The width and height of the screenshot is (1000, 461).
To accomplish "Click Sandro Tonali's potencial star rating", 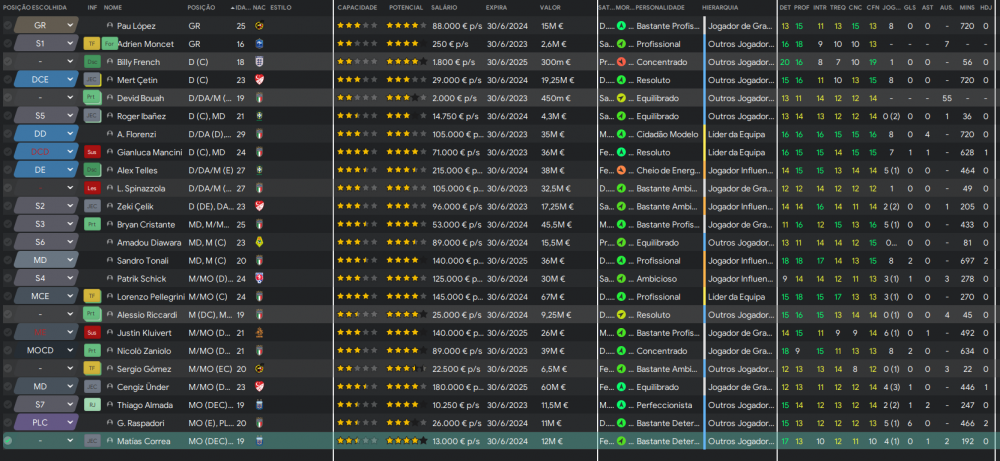I will pos(406,261).
